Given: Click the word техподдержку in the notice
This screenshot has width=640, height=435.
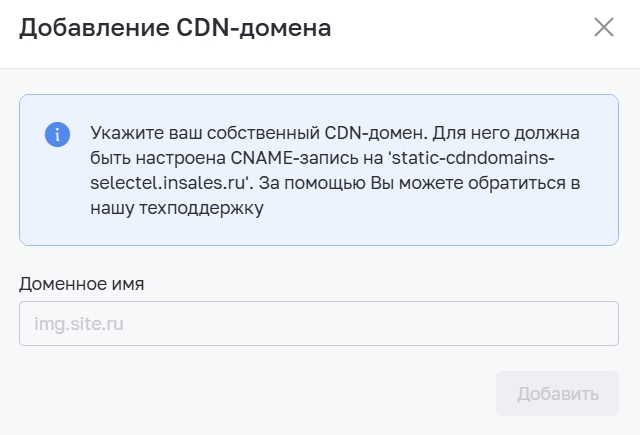Looking at the screenshot, I should point(201,209).
